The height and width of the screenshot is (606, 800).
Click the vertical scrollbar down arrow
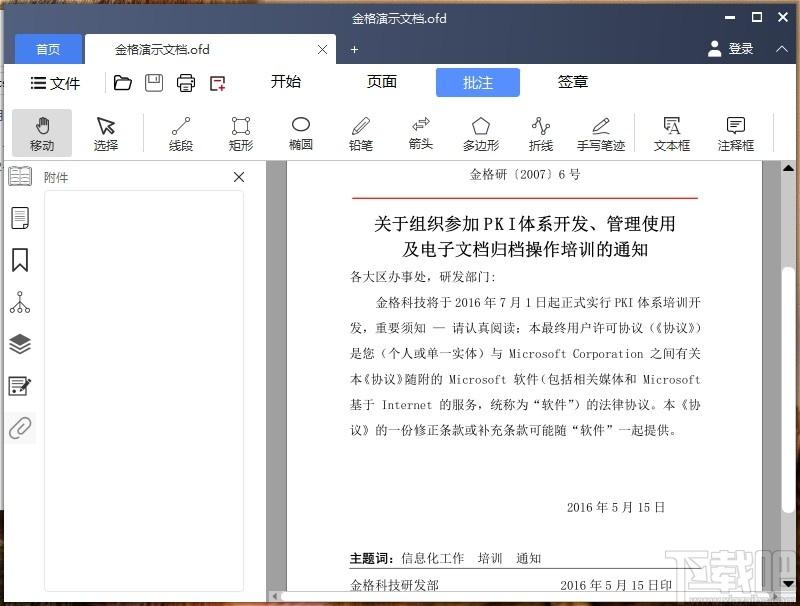click(789, 584)
